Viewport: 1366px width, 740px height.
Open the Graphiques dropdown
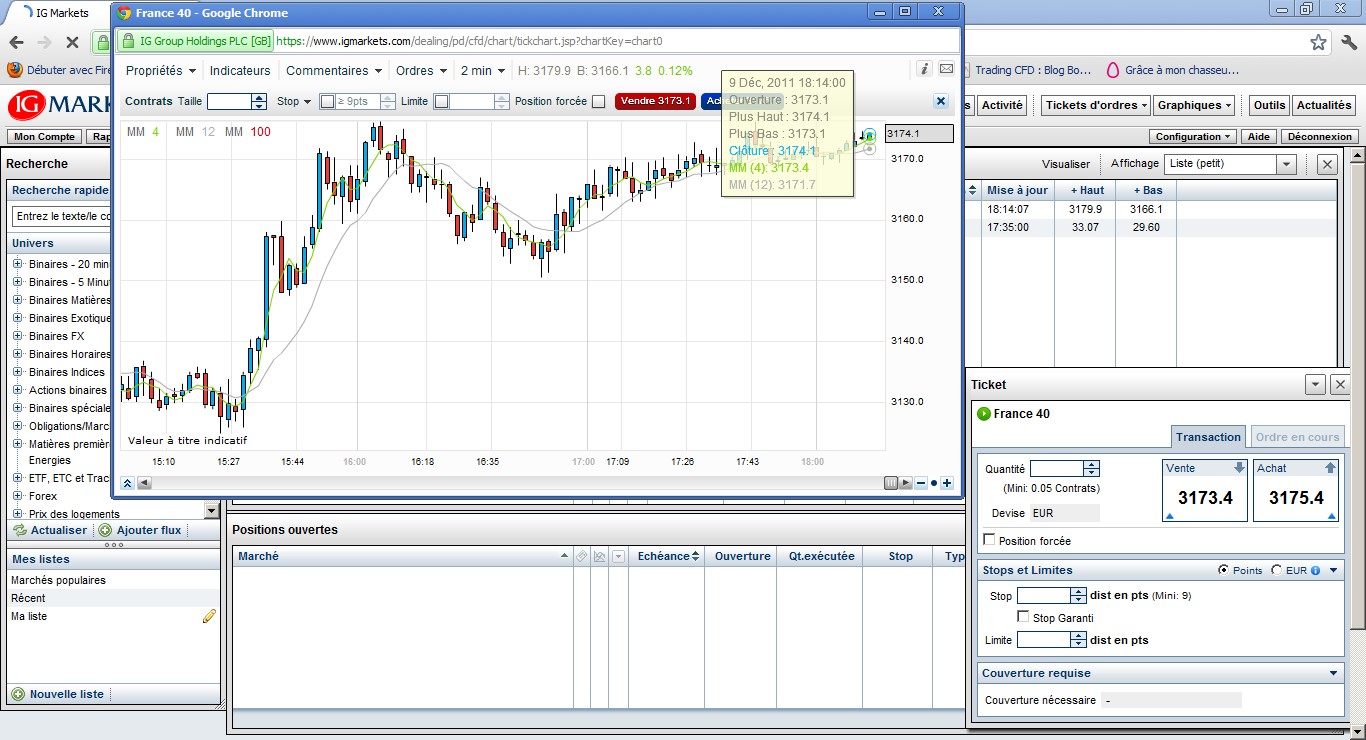click(1195, 105)
